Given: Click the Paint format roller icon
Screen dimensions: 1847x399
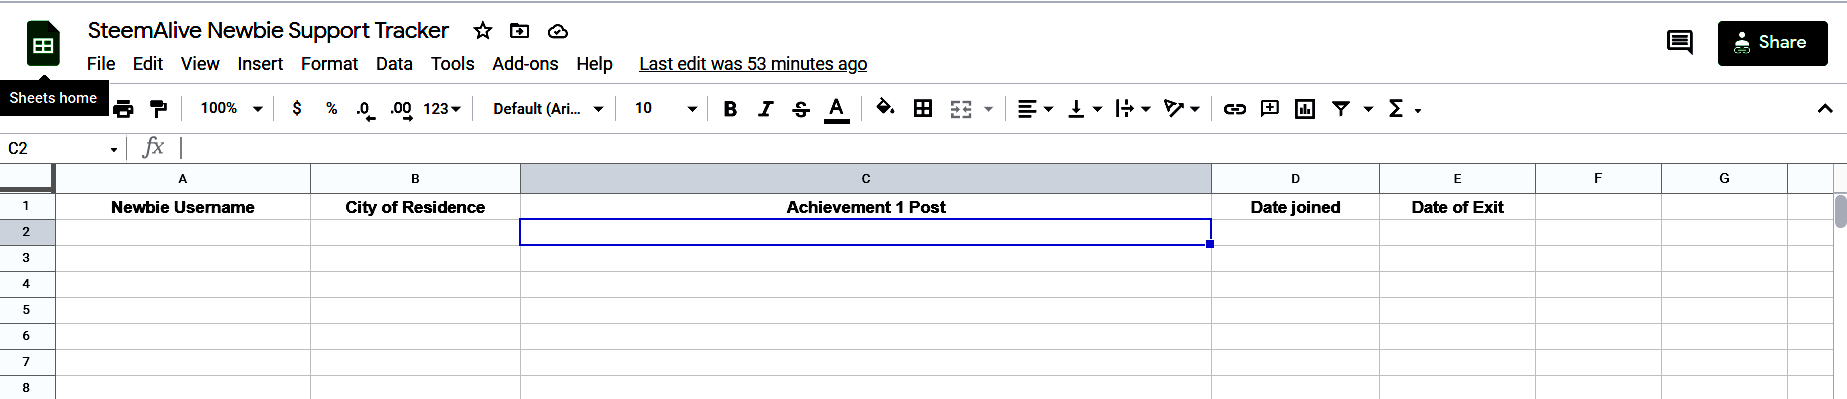Looking at the screenshot, I should (x=158, y=108).
